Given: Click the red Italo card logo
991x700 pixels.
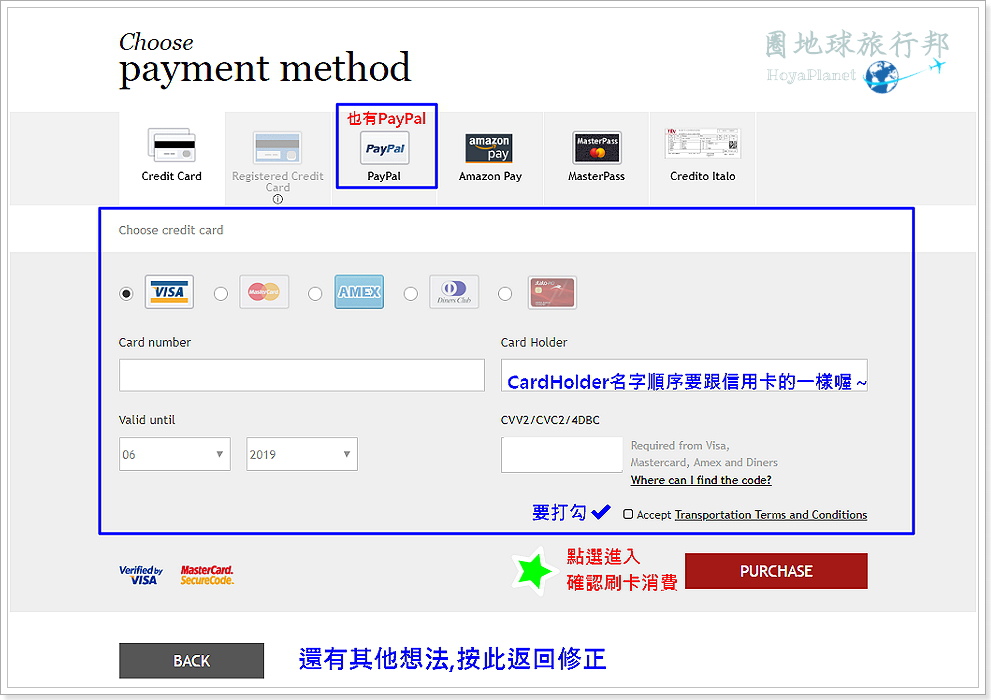Looking at the screenshot, I should pos(552,293).
